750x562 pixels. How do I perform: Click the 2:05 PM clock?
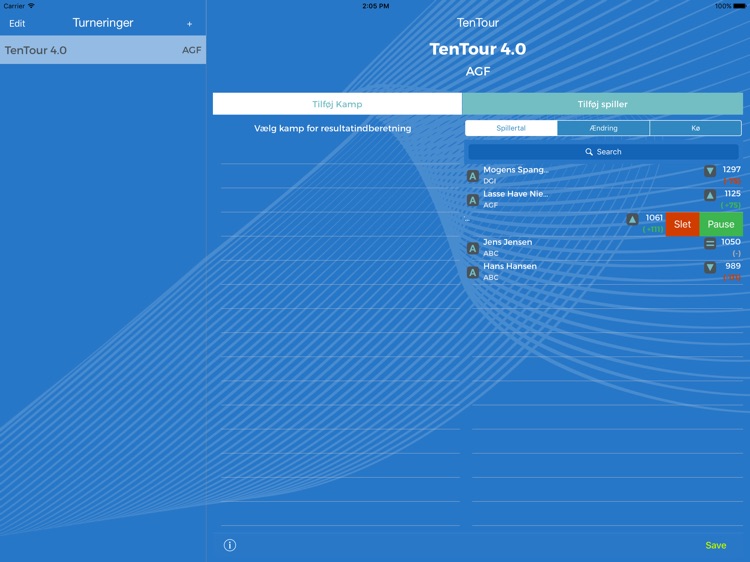point(375,6)
